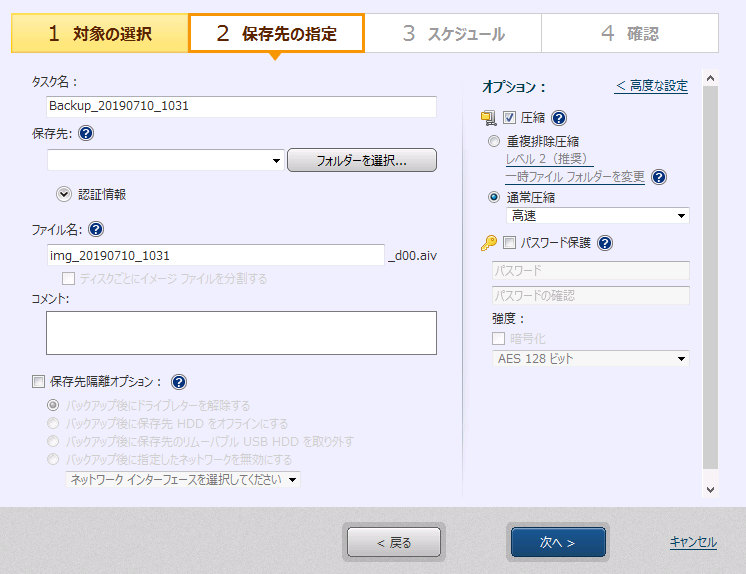Click the パスワードの確認 input field
Screen dimensions: 746x574
591,296
